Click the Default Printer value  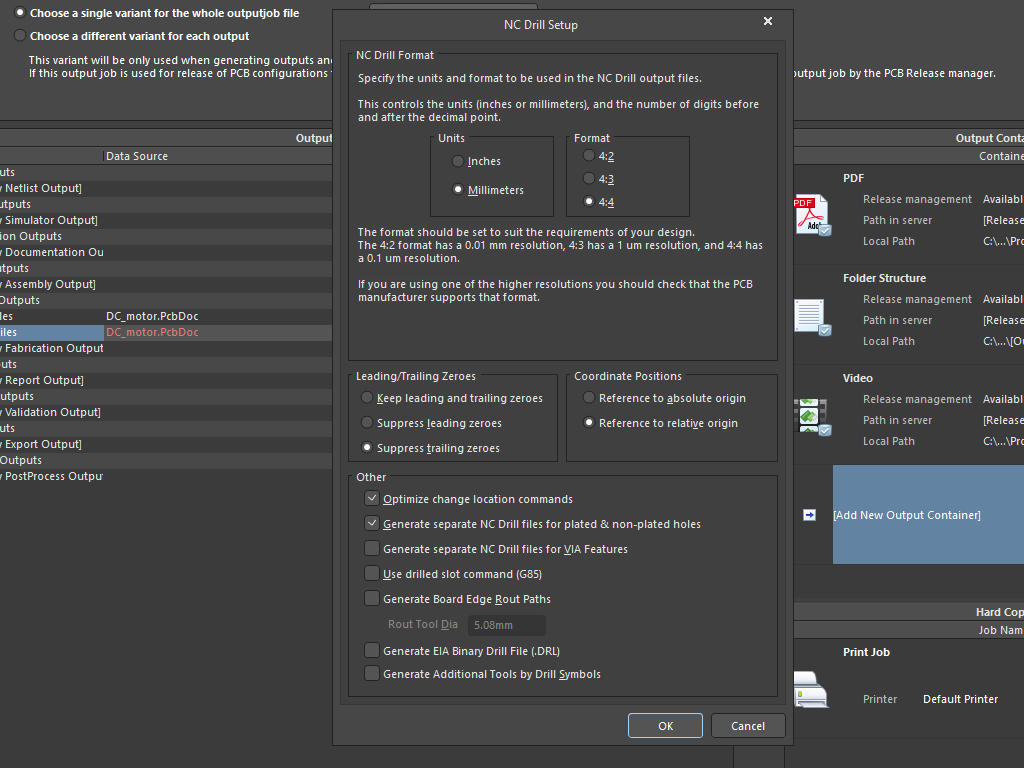[960, 699]
